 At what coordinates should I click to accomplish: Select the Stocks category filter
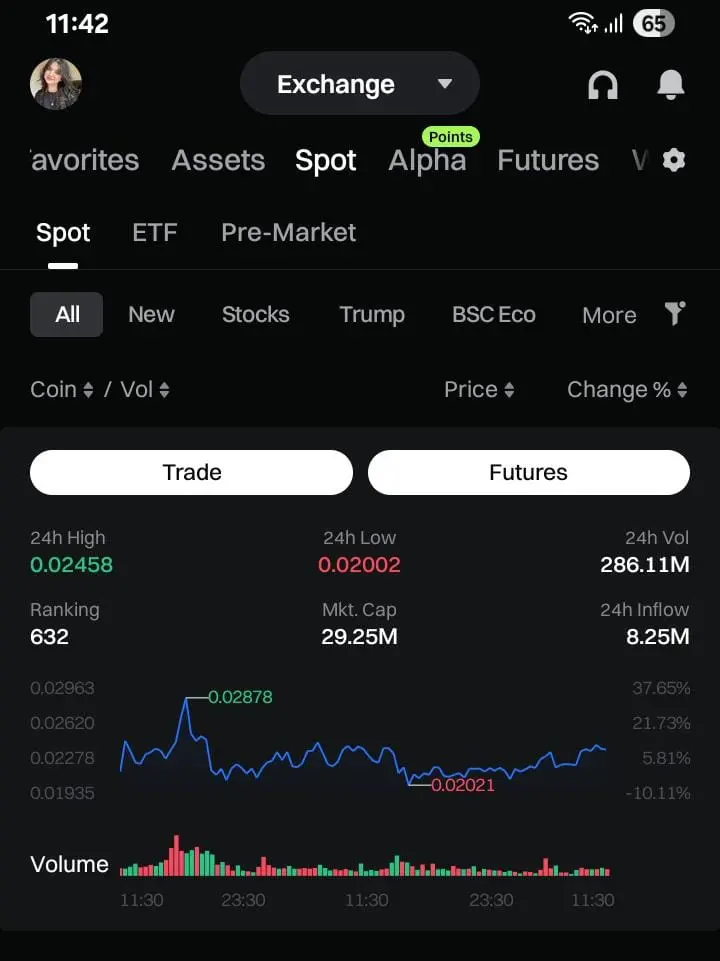(256, 314)
